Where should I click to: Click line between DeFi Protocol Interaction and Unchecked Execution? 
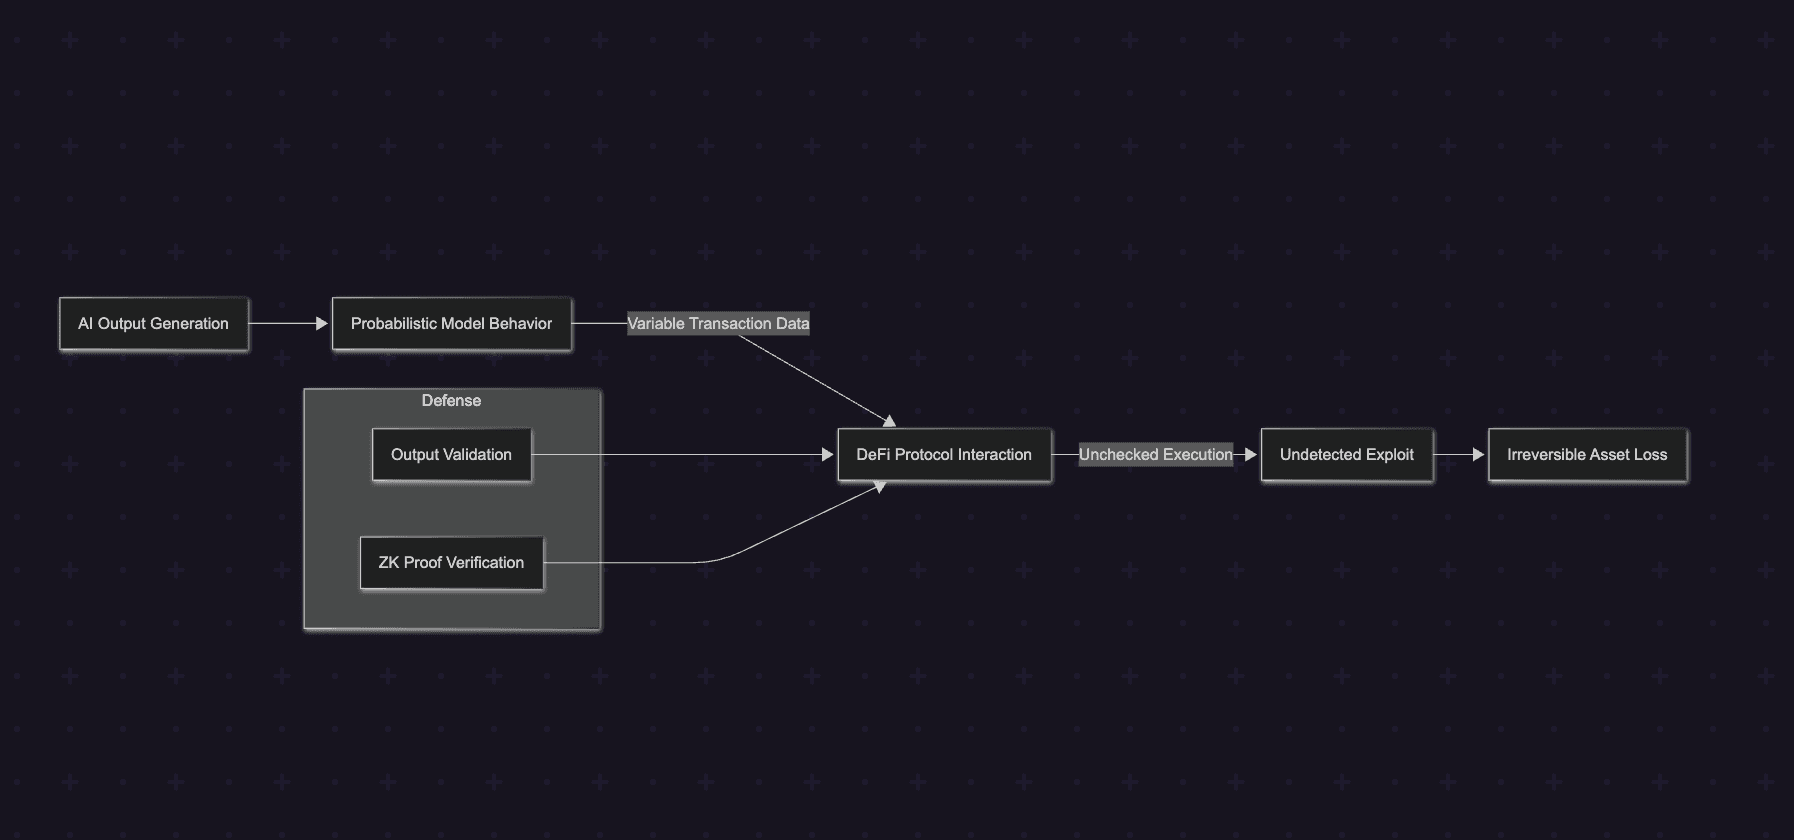coord(1065,455)
